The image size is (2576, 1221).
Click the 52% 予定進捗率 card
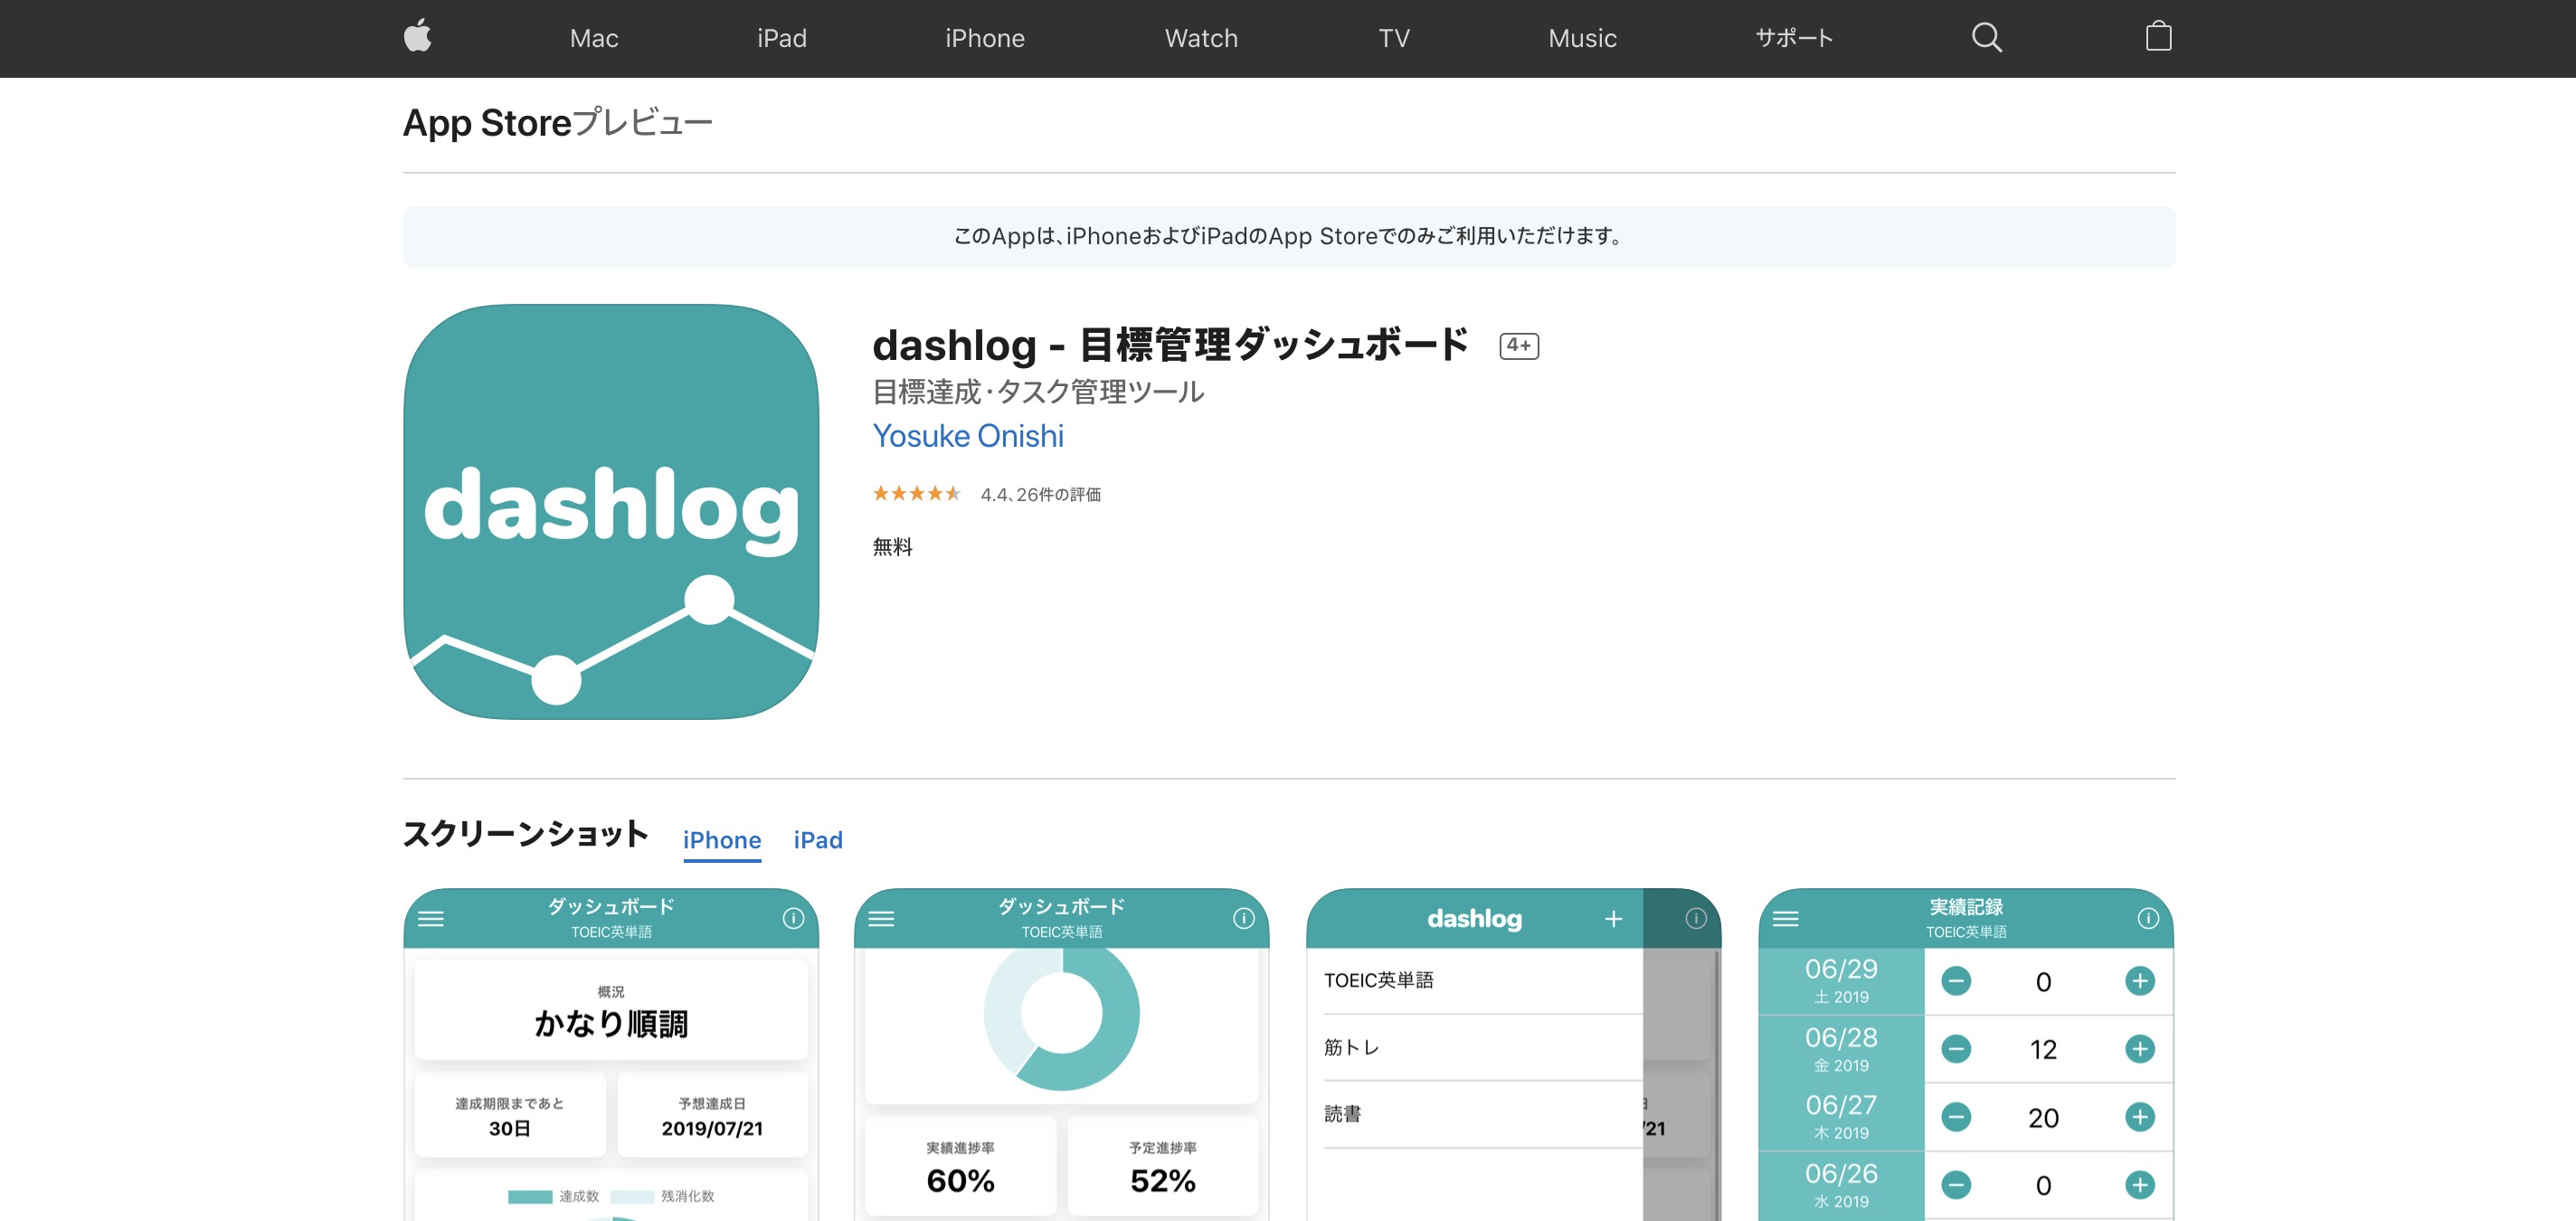(1162, 1166)
